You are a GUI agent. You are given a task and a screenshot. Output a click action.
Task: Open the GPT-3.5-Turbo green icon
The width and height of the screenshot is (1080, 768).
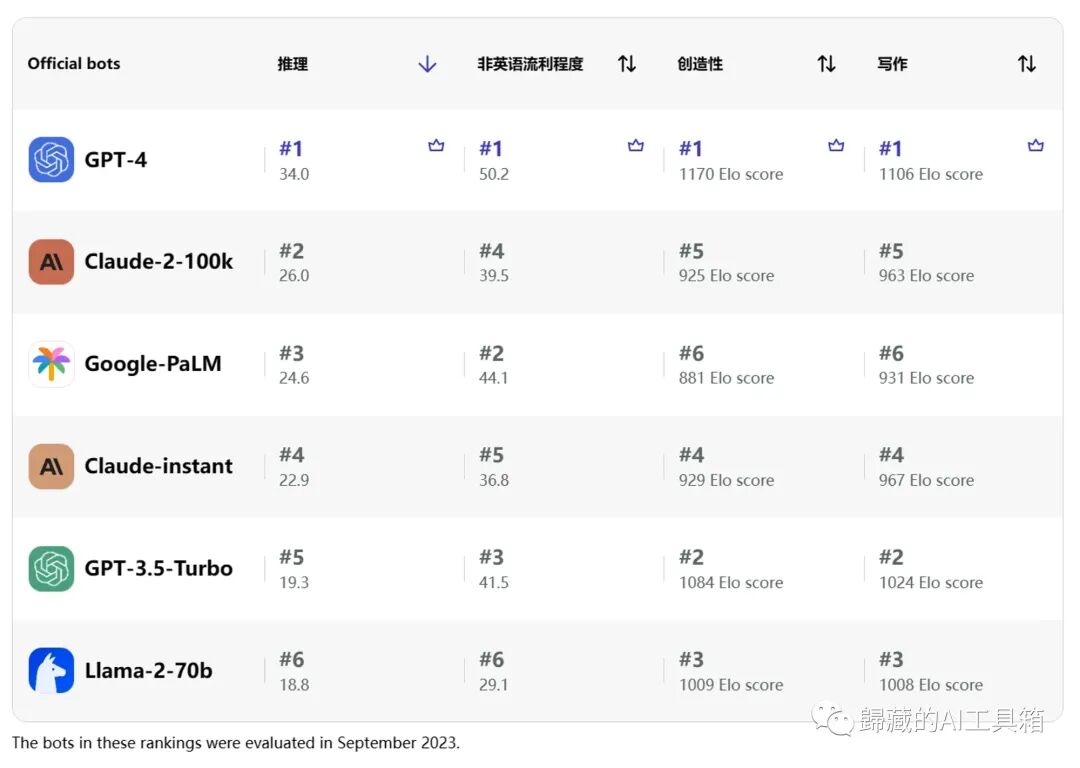(51, 568)
